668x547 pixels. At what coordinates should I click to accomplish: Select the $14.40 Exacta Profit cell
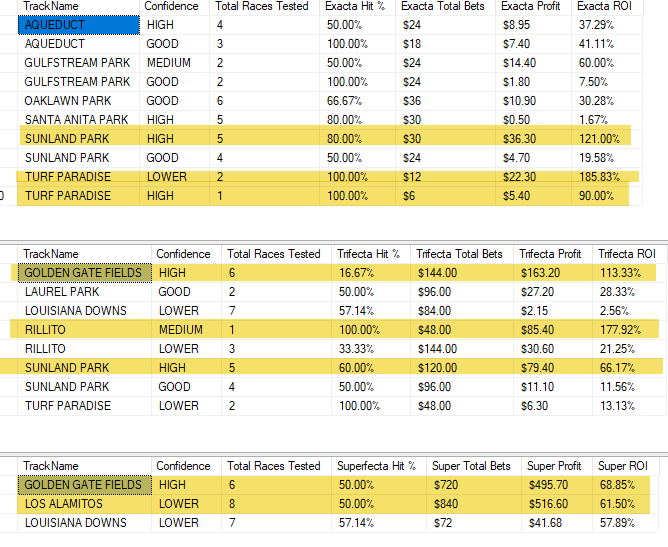click(533, 63)
